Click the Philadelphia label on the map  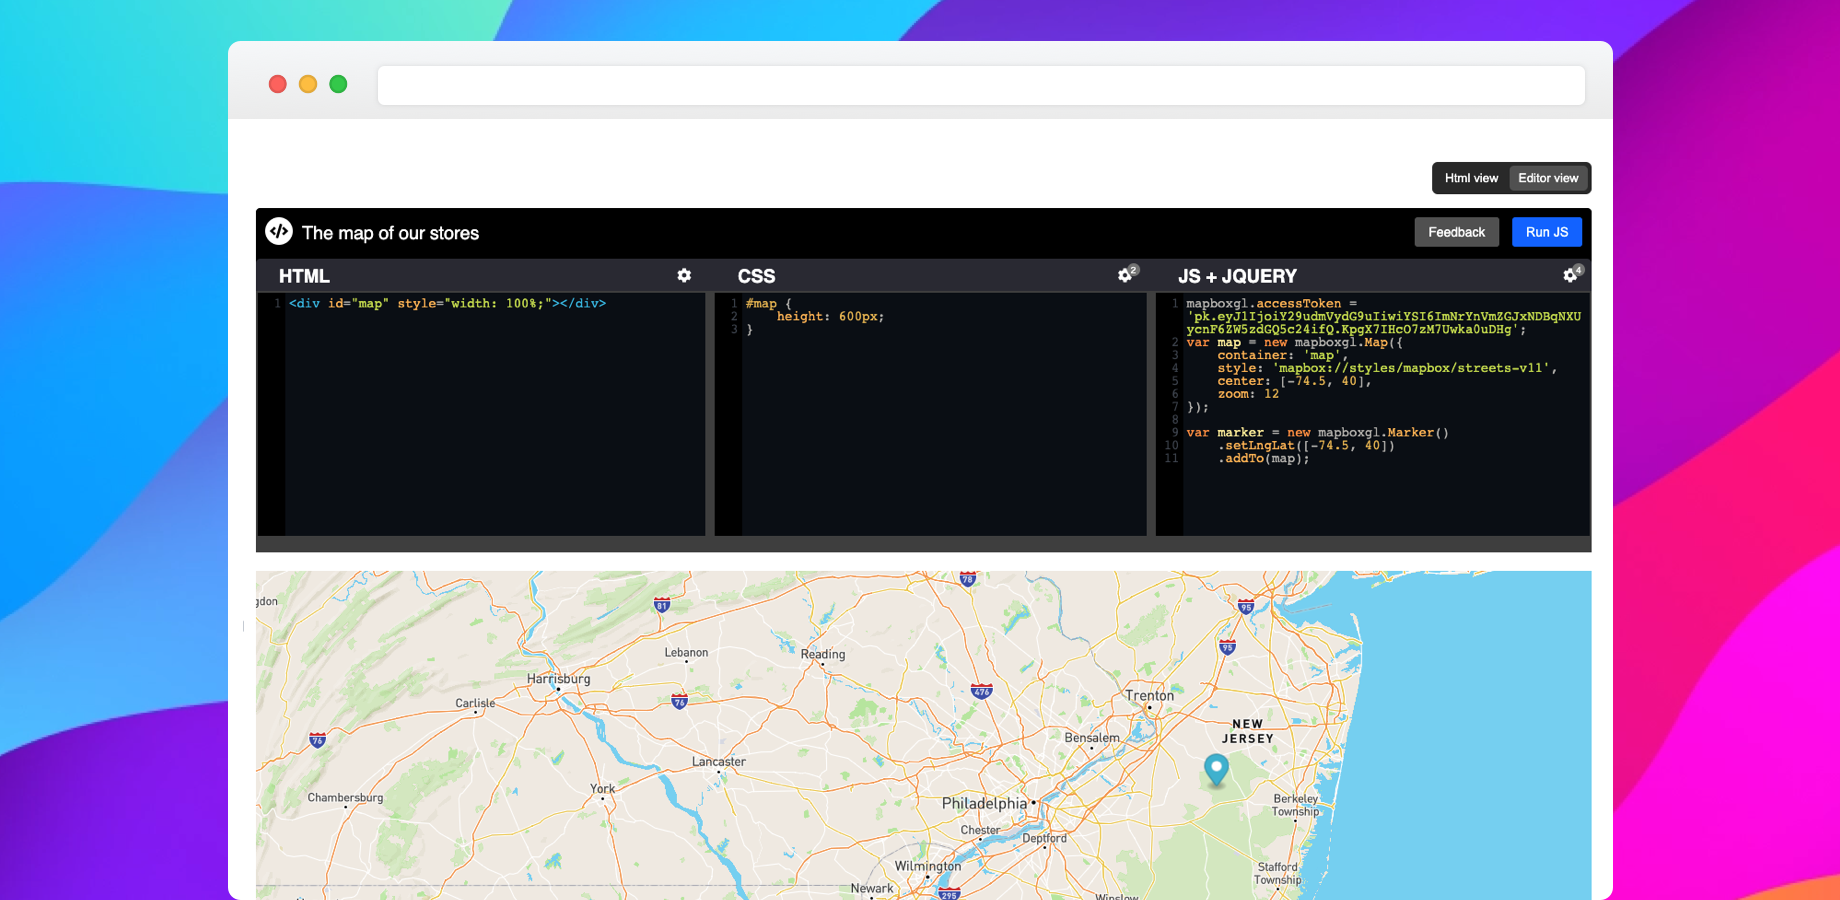tap(984, 803)
